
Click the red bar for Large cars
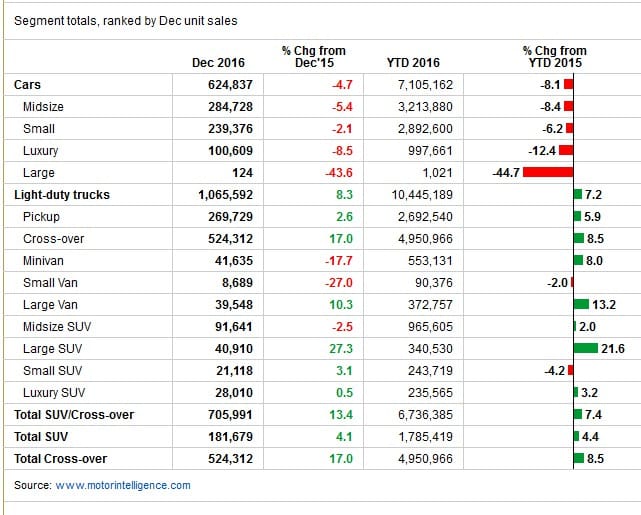point(548,172)
